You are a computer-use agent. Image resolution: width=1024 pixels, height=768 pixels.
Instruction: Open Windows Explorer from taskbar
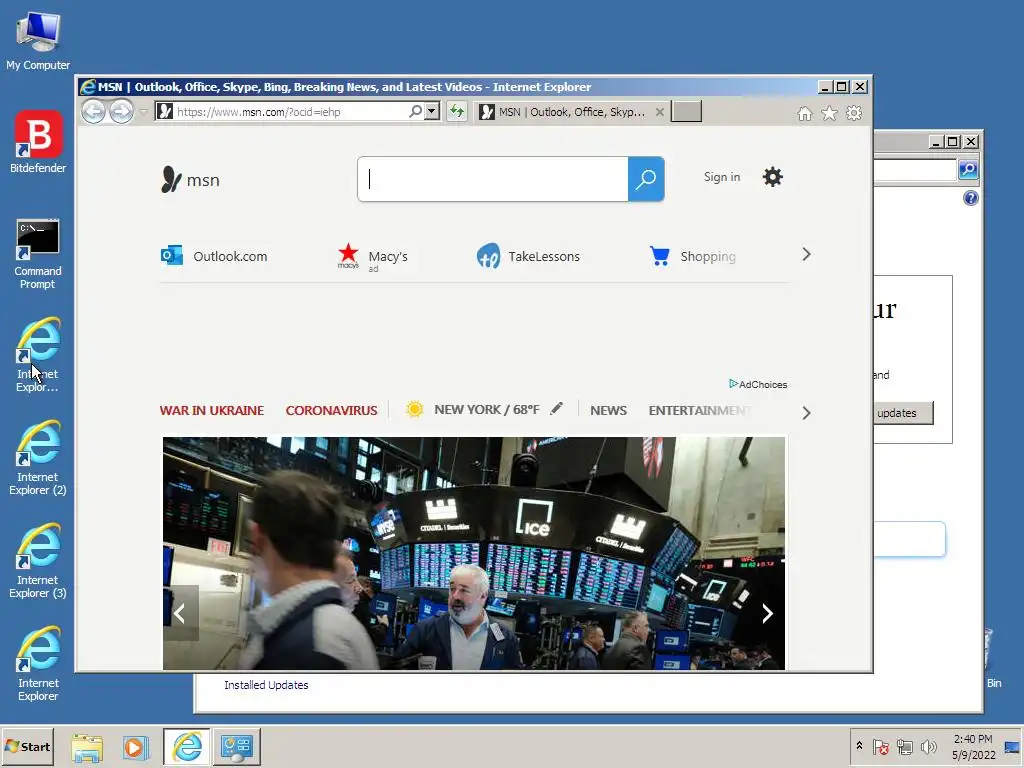click(87, 746)
